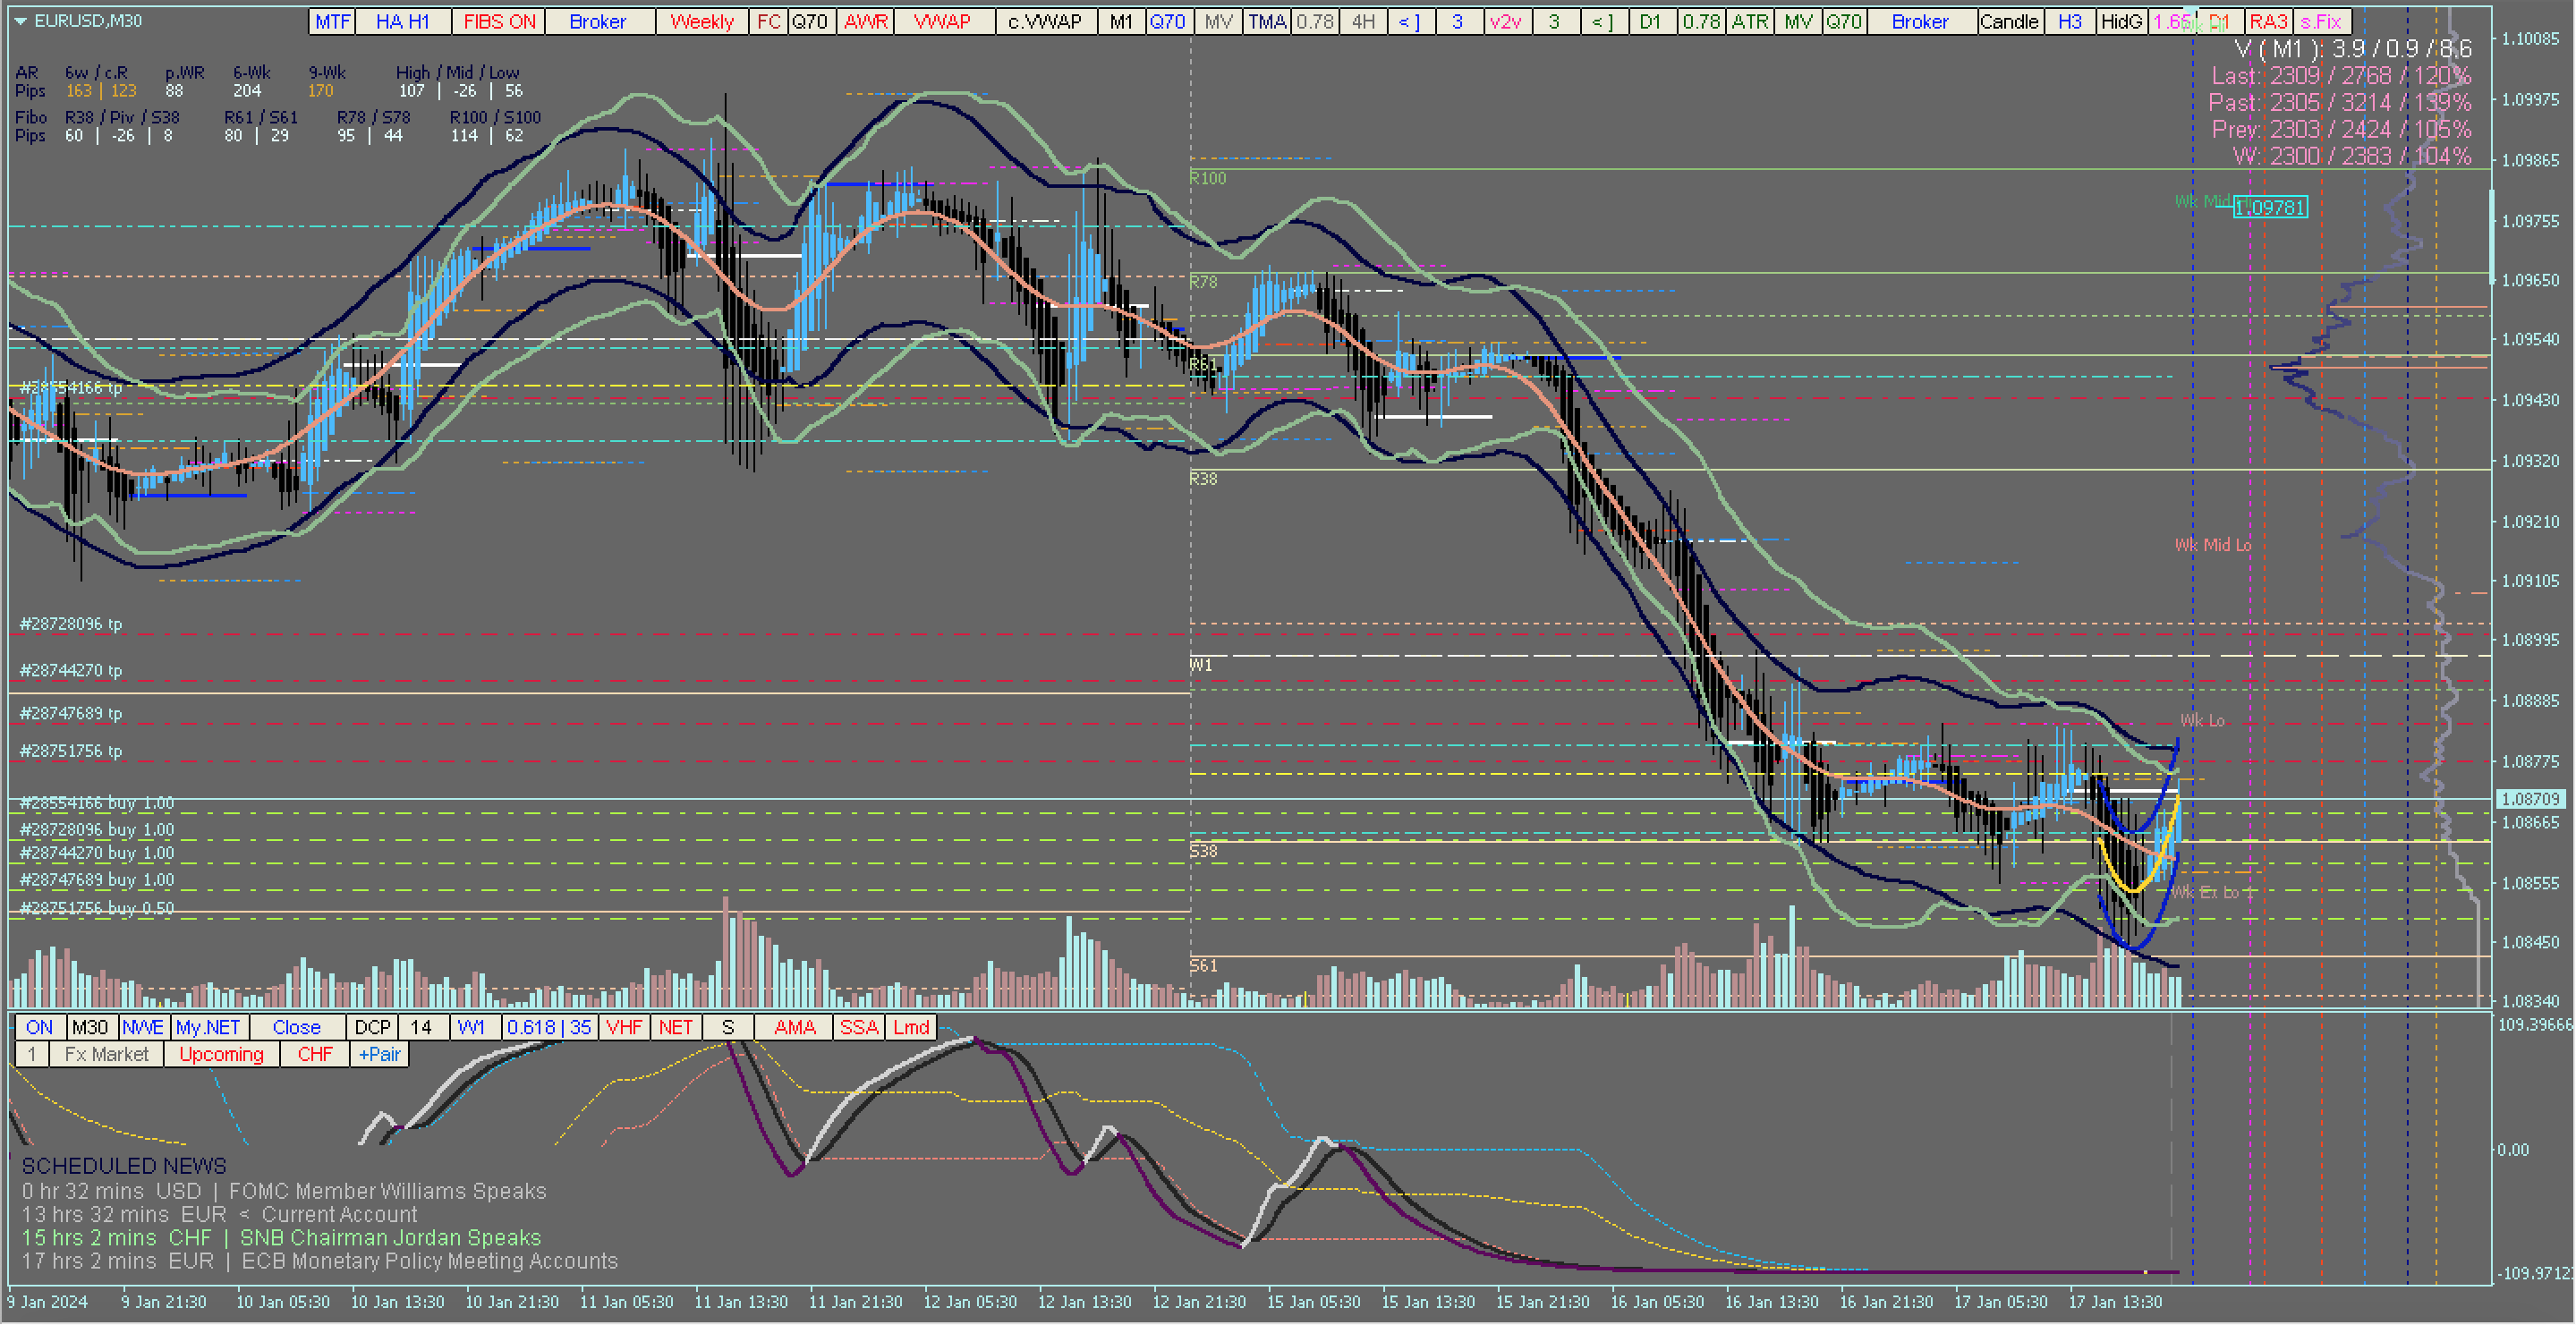Select the CHF currency filter button
The height and width of the screenshot is (1325, 2576).
click(x=315, y=1054)
